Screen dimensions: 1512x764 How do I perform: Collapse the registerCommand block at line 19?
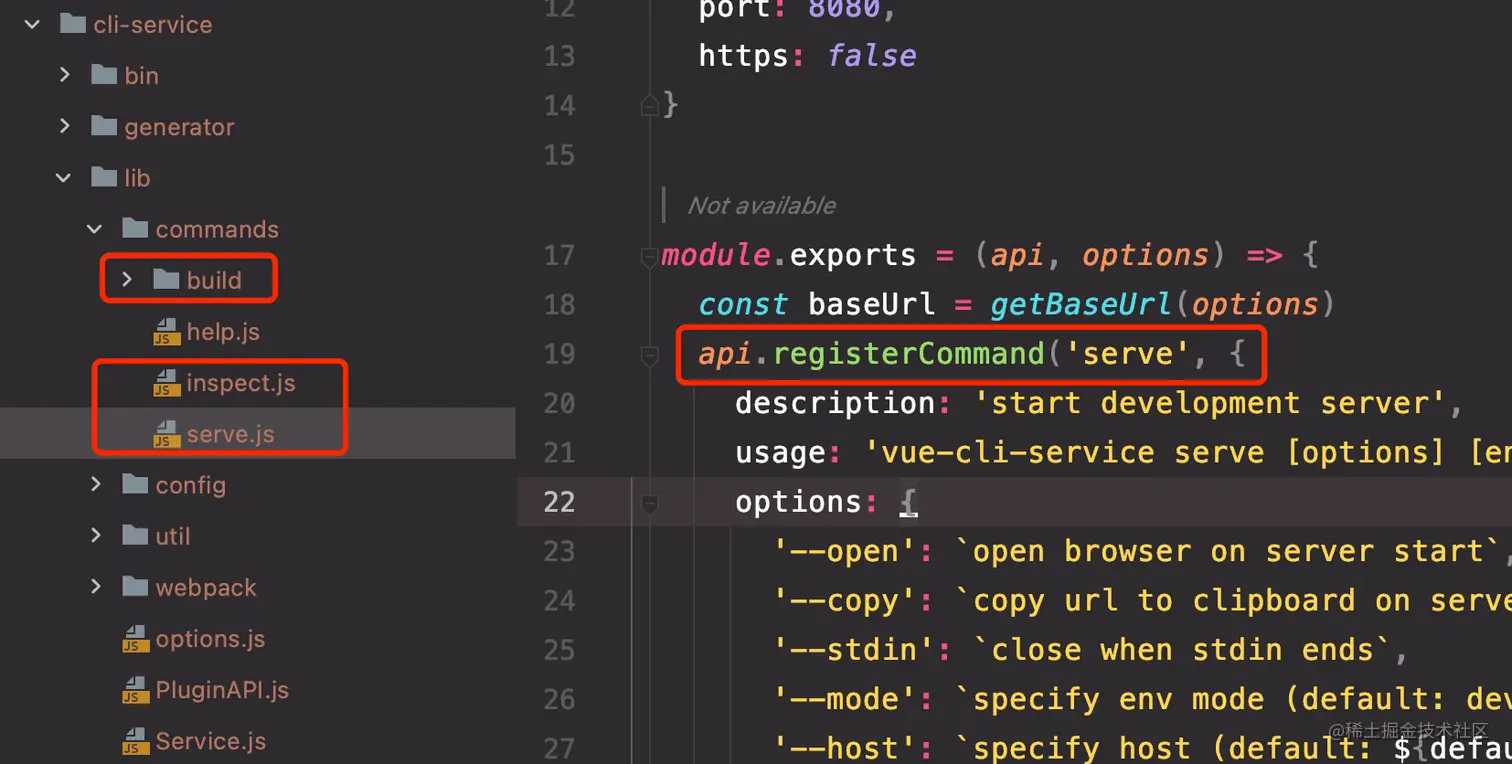point(649,353)
